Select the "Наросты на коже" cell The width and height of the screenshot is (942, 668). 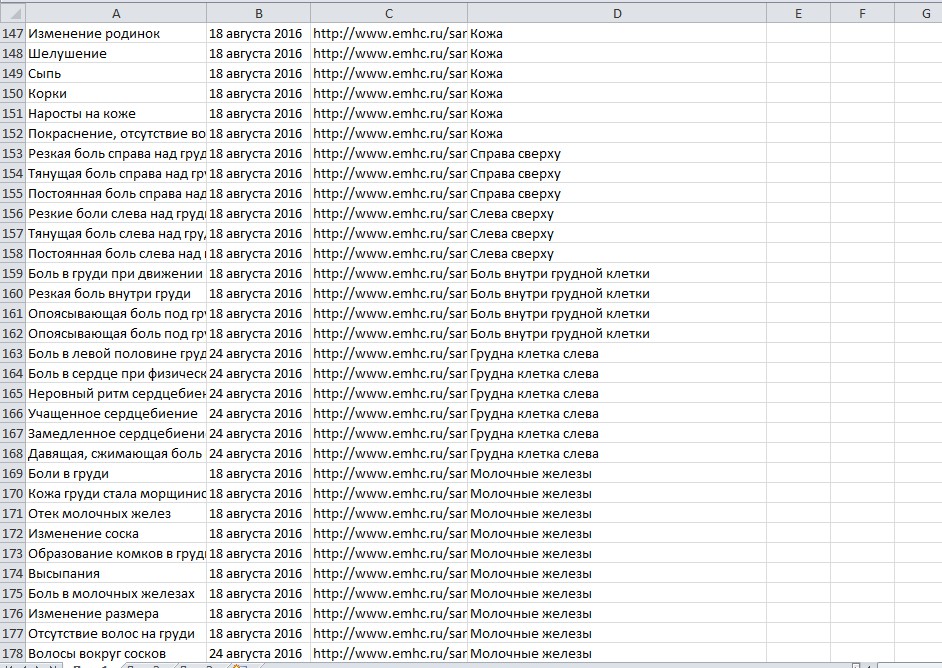pos(116,114)
